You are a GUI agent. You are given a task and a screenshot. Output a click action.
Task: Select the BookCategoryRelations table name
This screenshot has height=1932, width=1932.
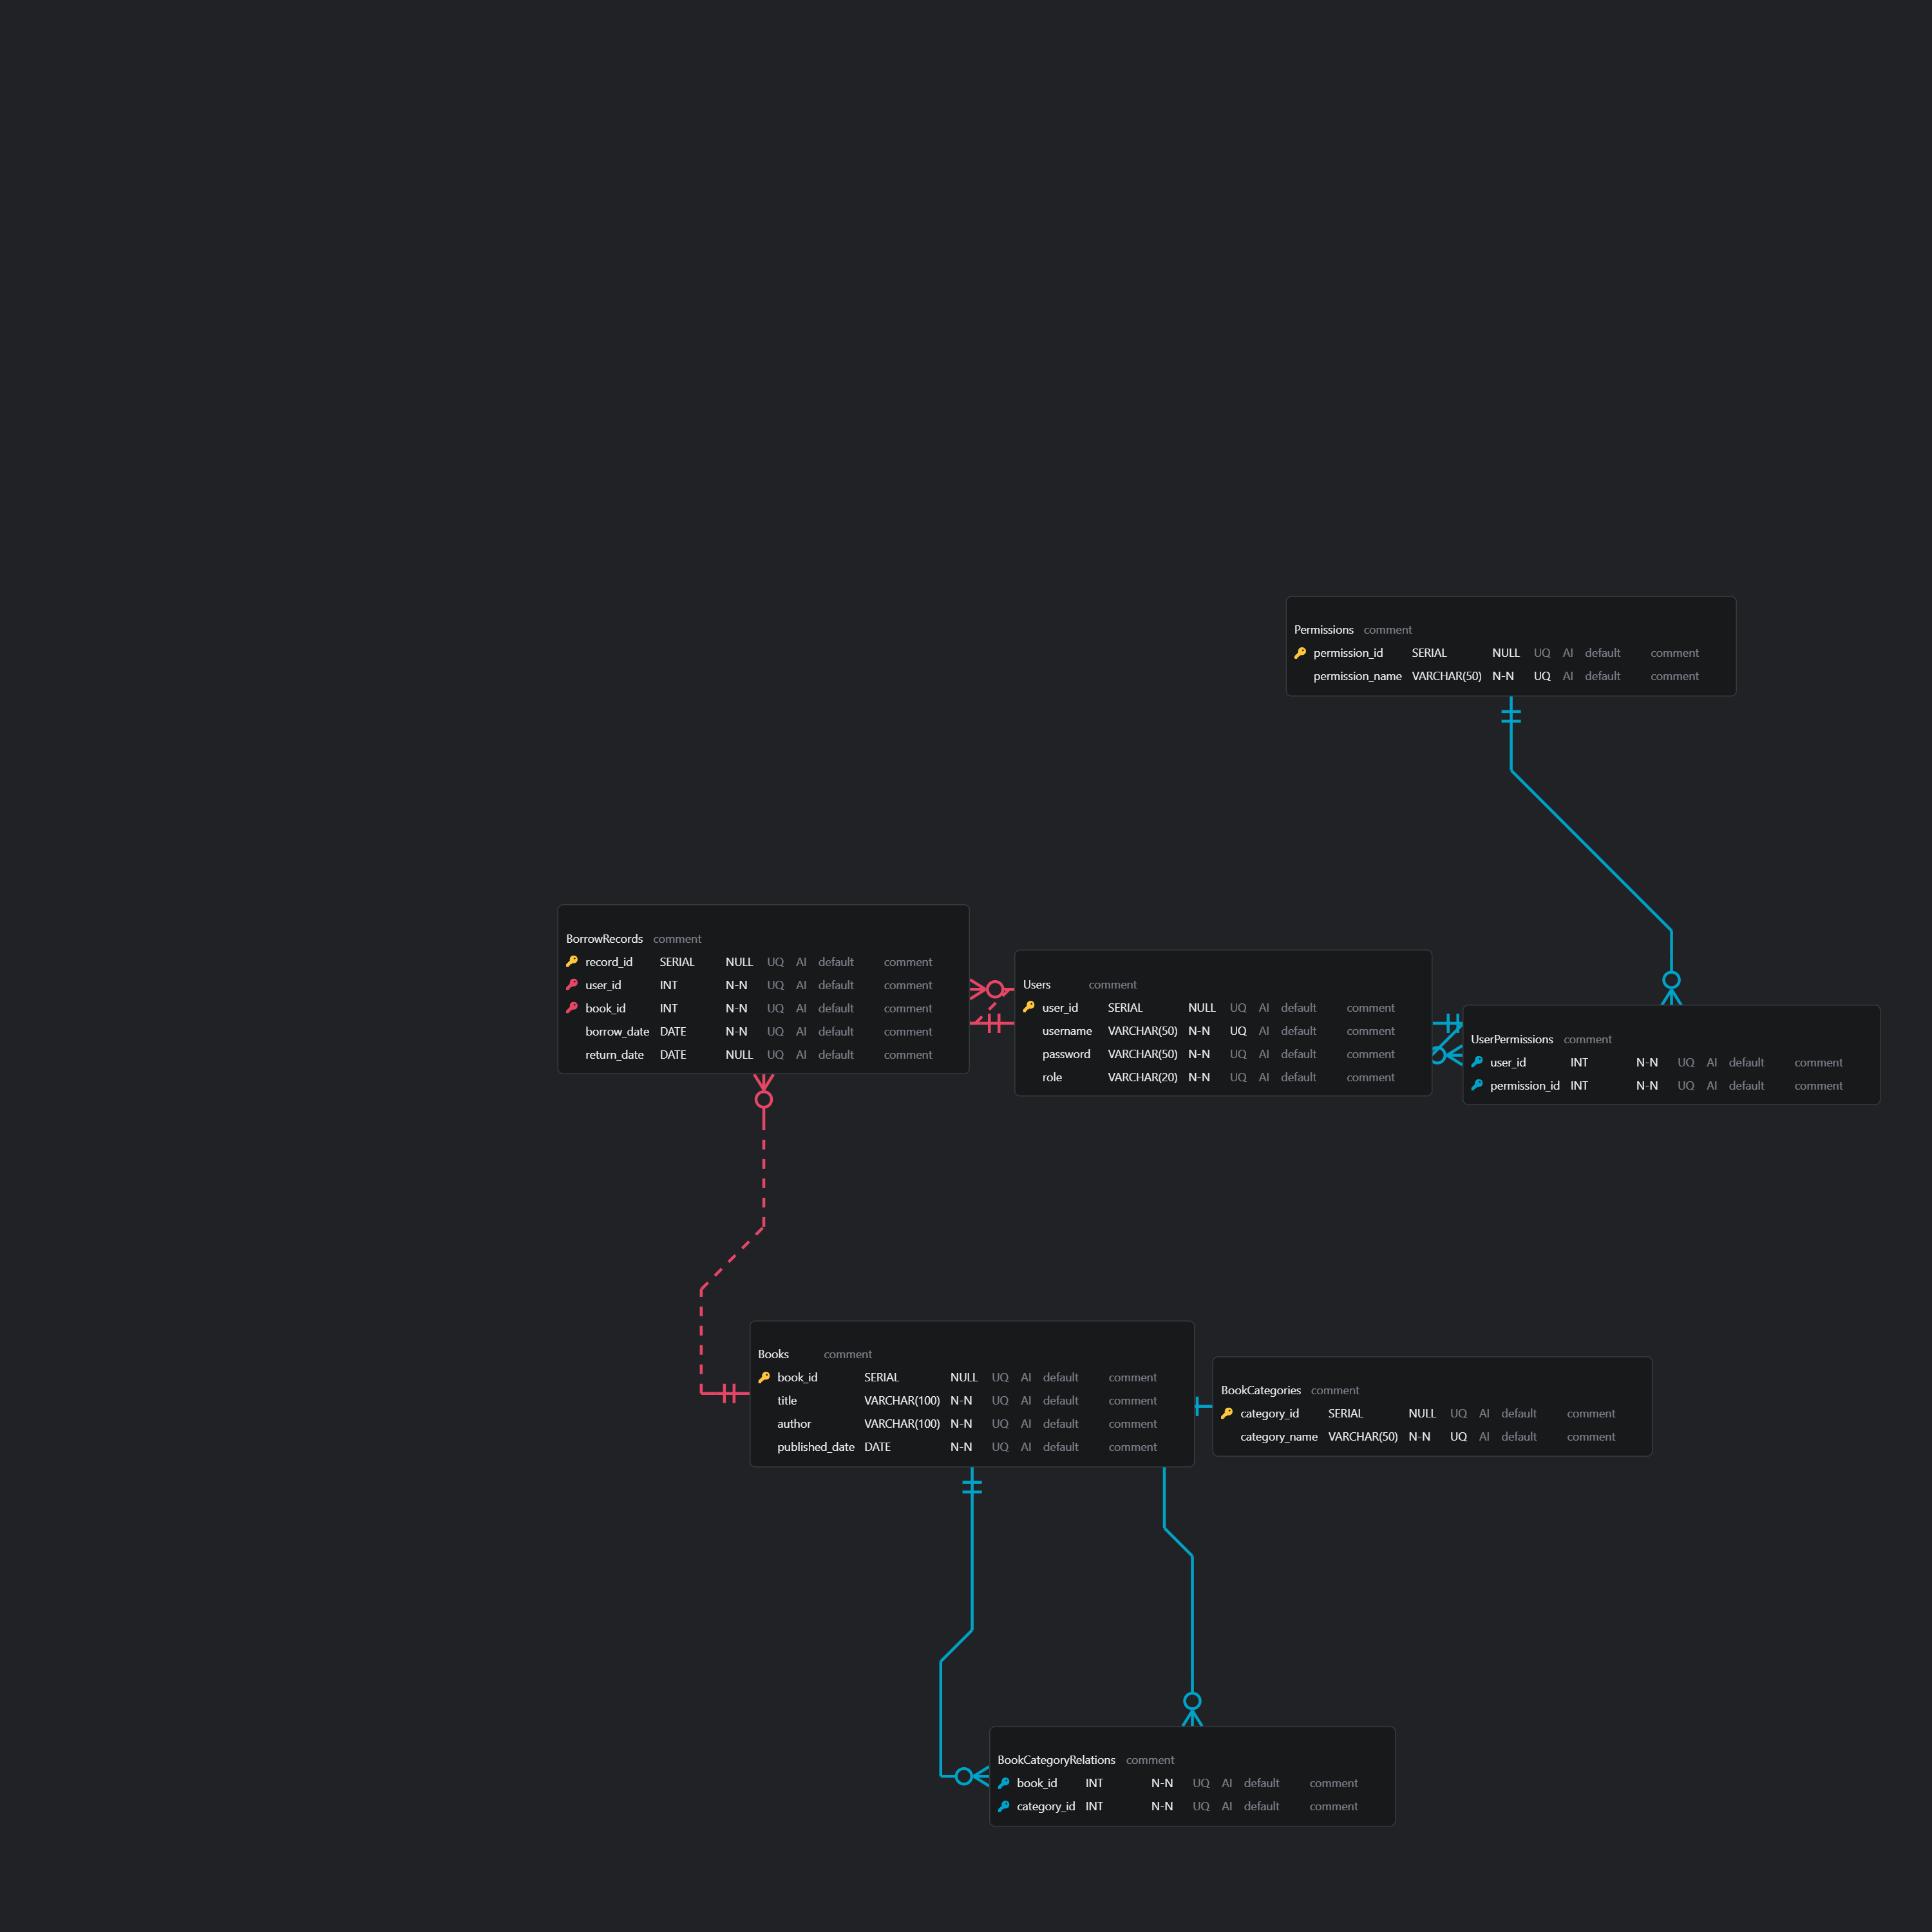click(x=1056, y=1760)
